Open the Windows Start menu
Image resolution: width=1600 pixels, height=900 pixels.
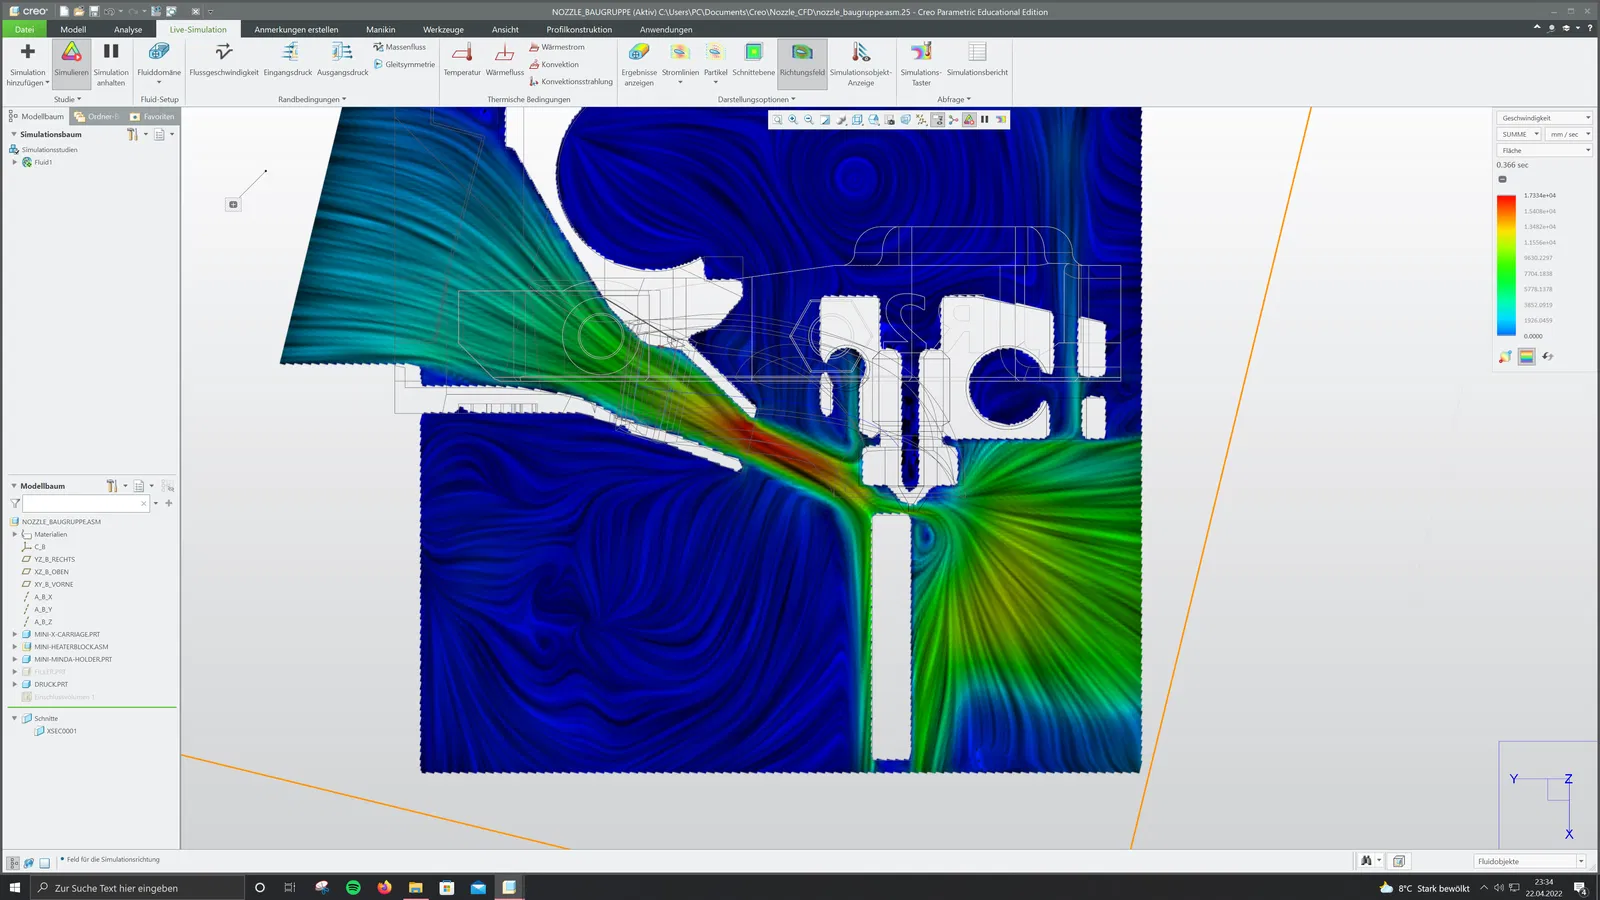15,887
